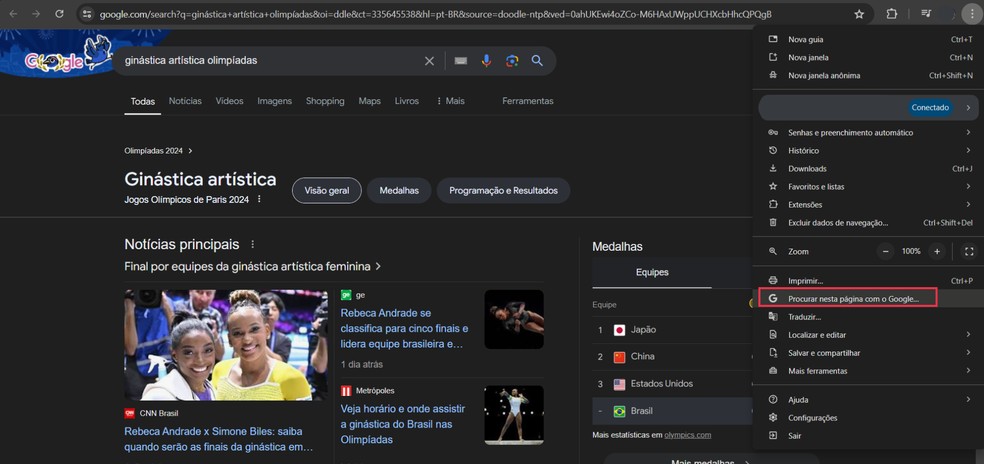Screen dimensions: 984x464
Task: Select Imprimir in the menu
Action: tap(869, 281)
